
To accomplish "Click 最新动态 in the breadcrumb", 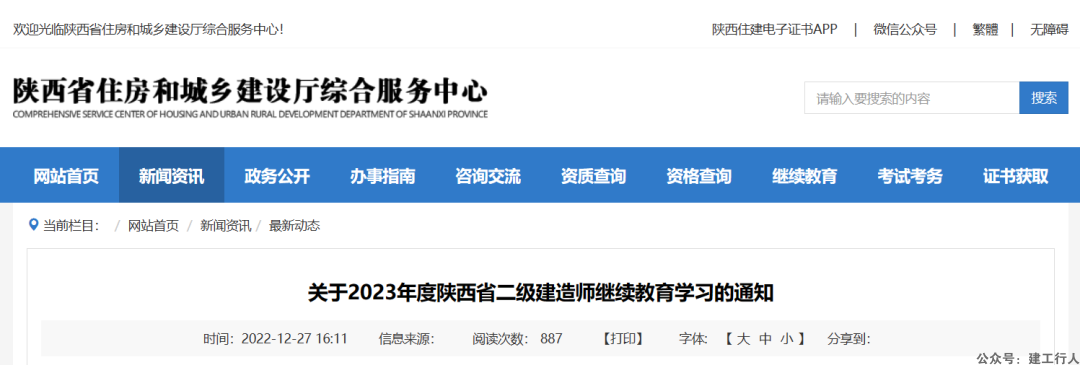I will [x=294, y=225].
